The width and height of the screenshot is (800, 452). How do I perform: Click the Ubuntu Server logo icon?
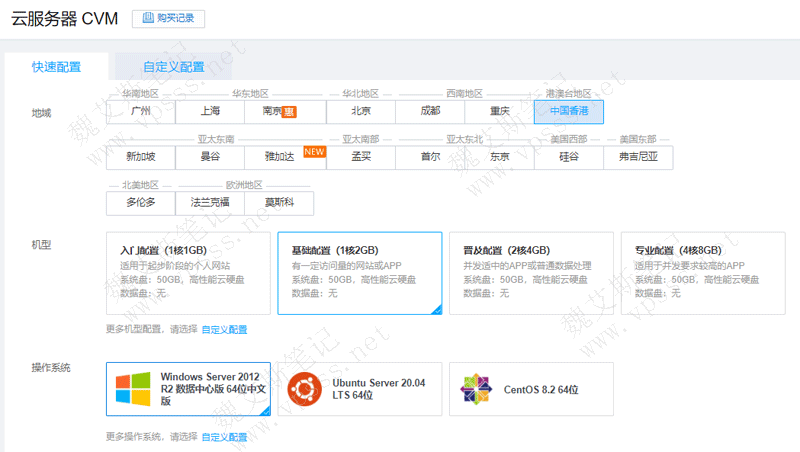point(305,389)
